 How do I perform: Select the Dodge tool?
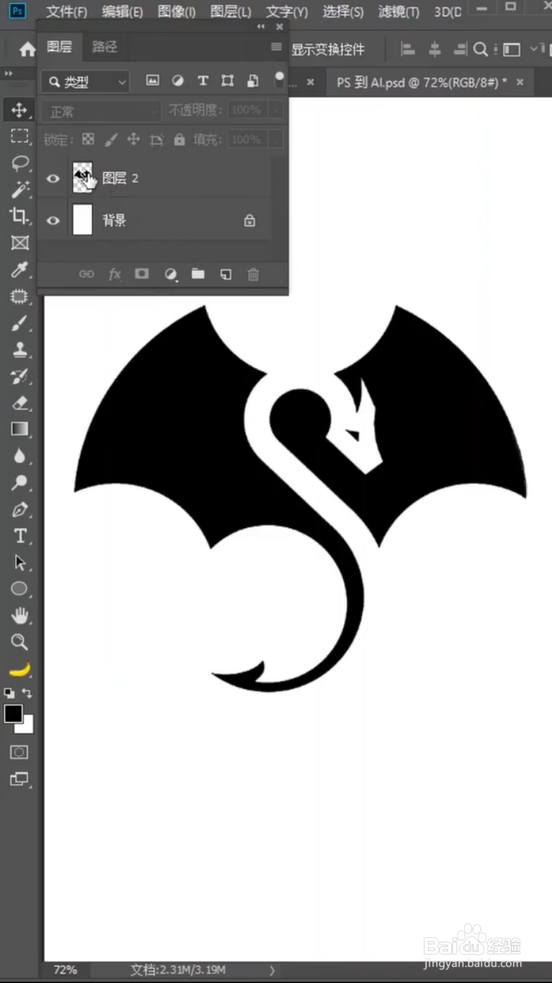point(19,483)
